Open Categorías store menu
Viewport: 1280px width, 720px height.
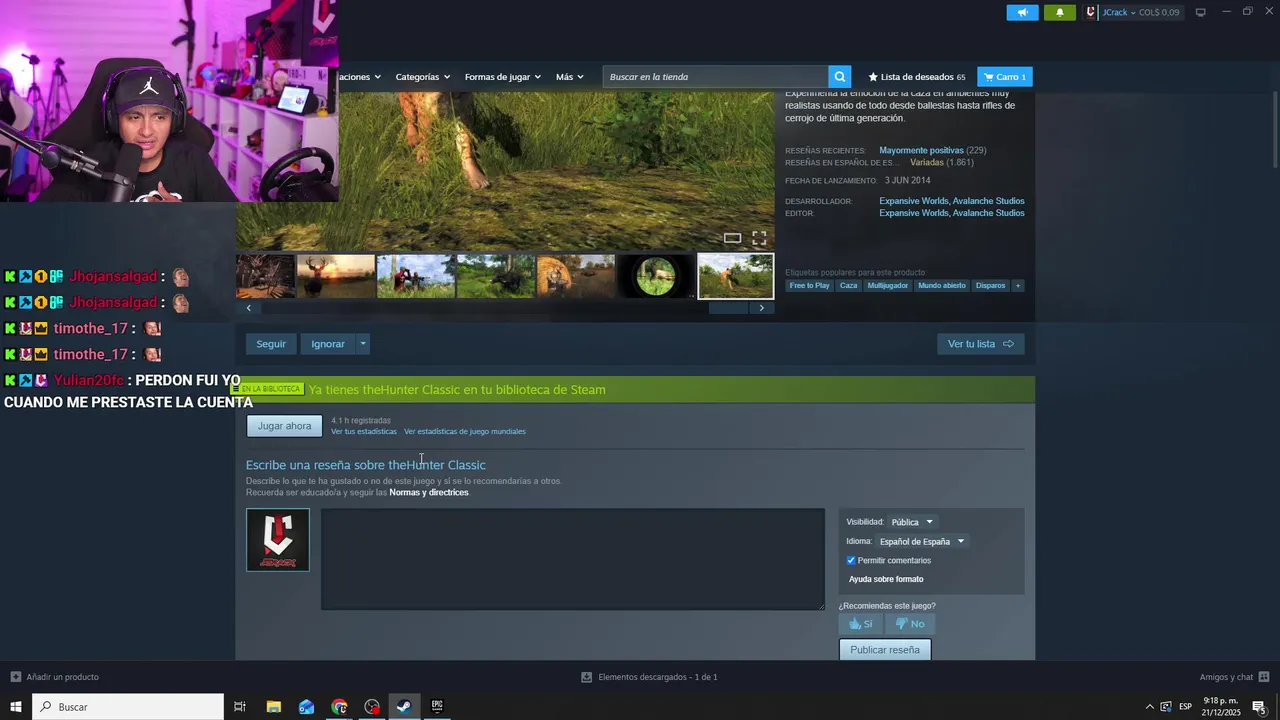click(x=422, y=76)
